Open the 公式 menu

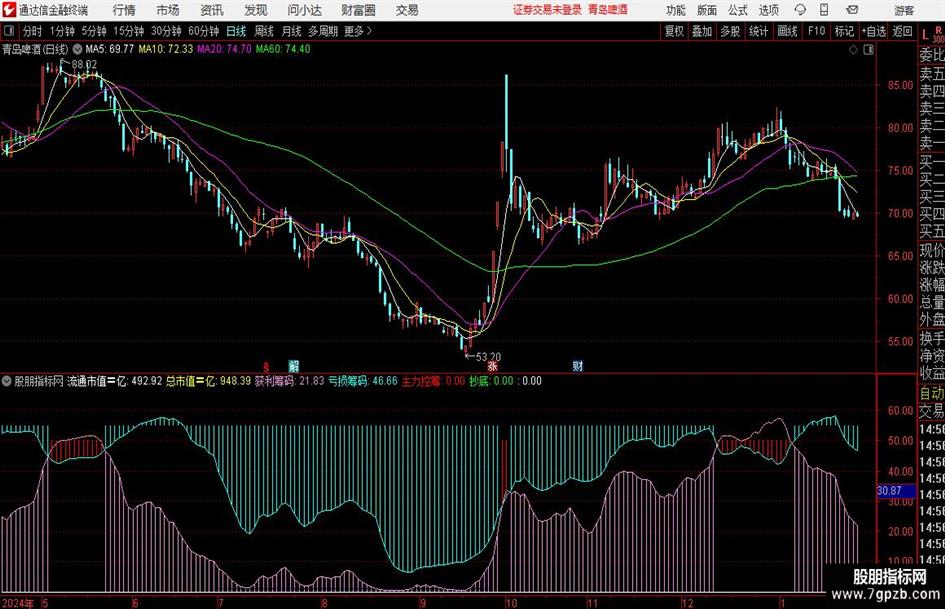coord(738,10)
